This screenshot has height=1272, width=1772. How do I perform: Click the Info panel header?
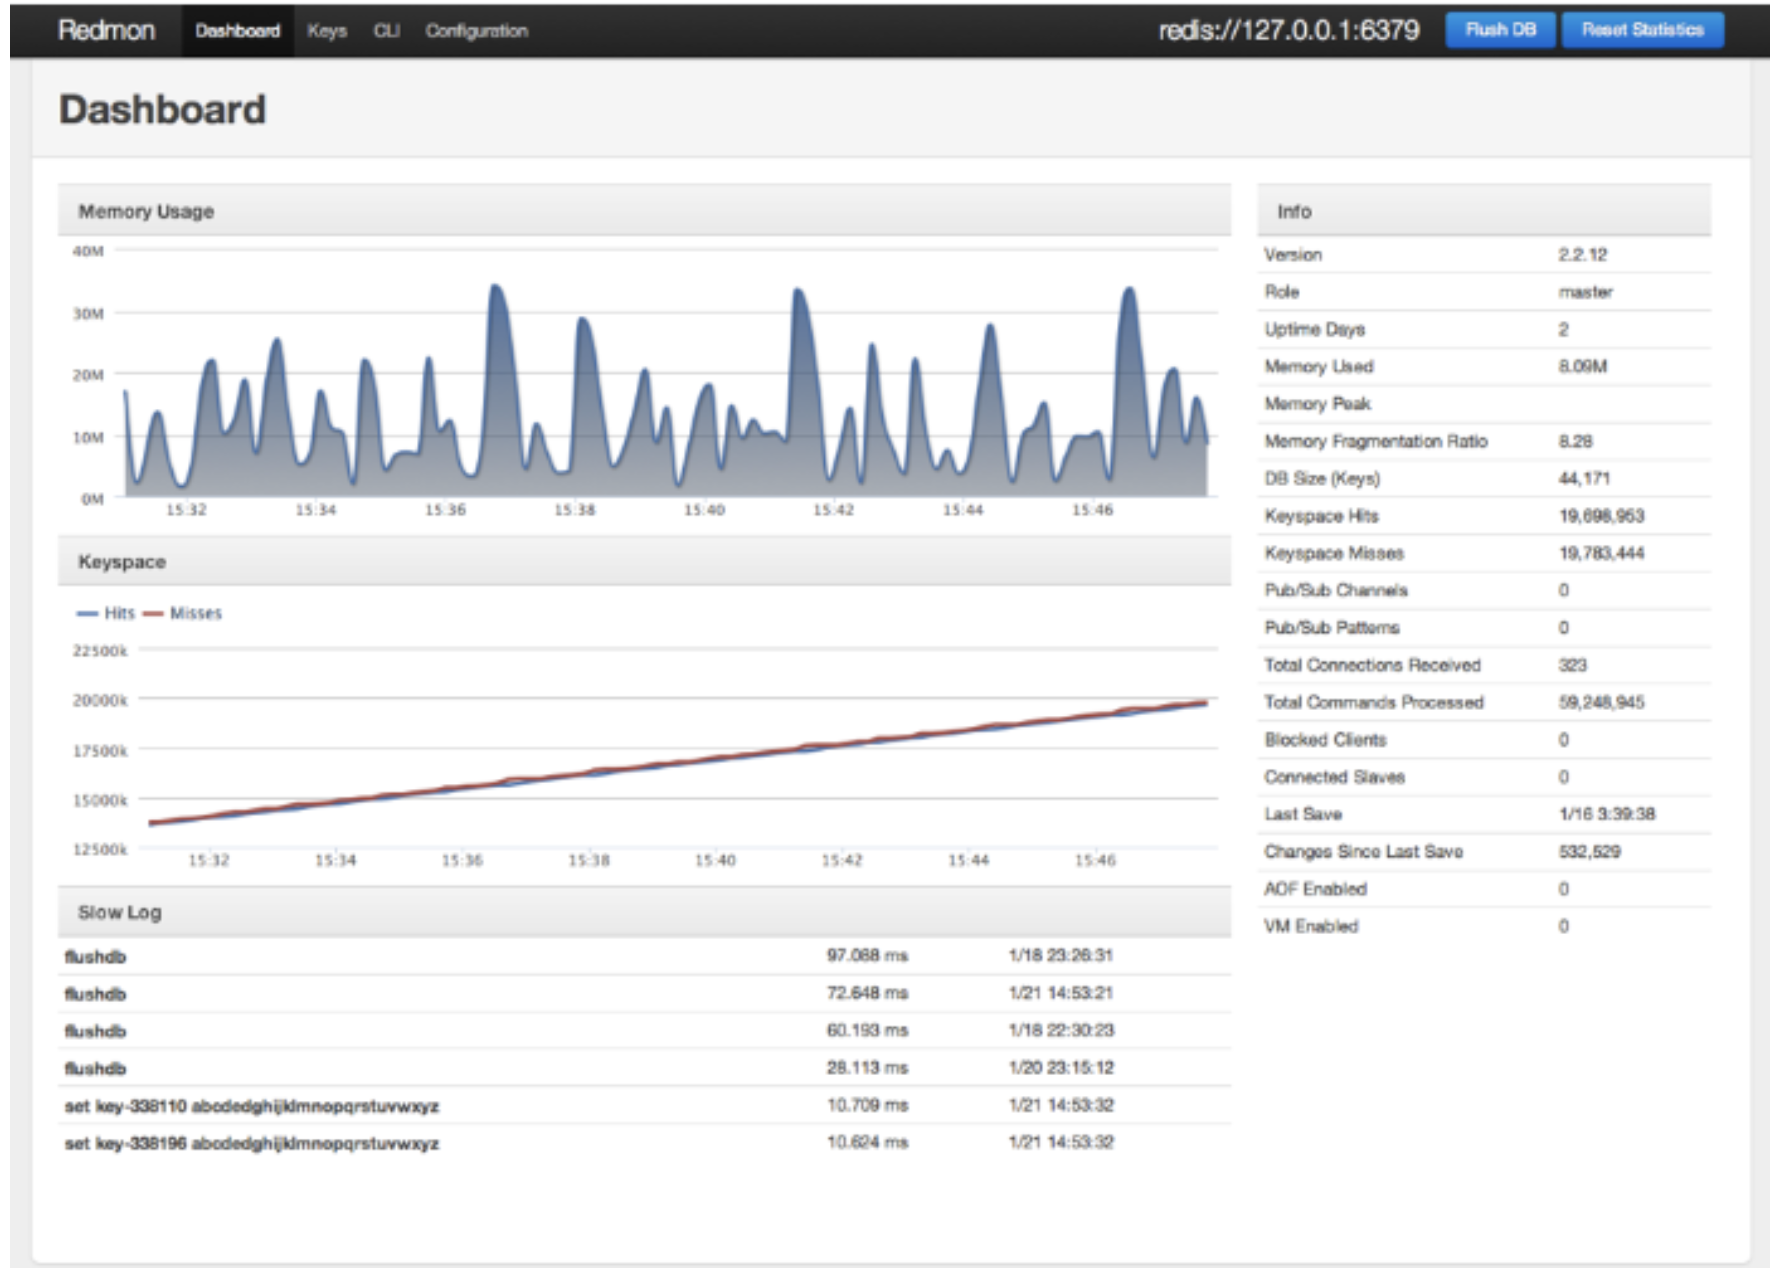(1484, 211)
